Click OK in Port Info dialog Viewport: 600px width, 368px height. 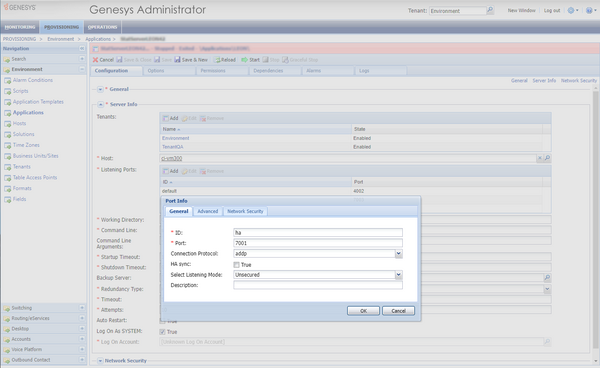pos(364,311)
